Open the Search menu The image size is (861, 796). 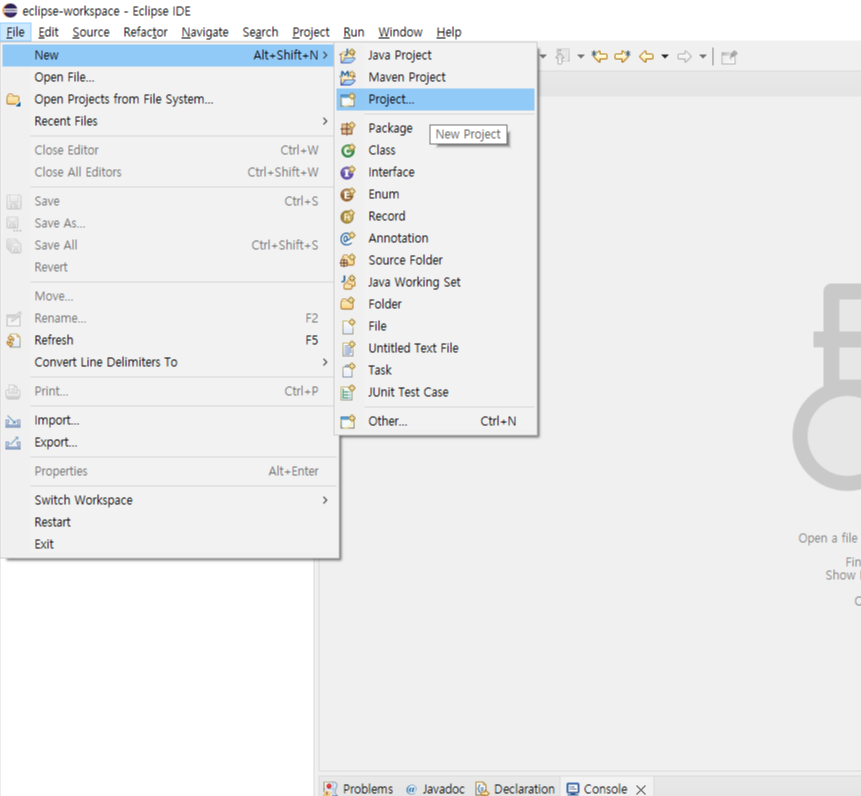[260, 32]
